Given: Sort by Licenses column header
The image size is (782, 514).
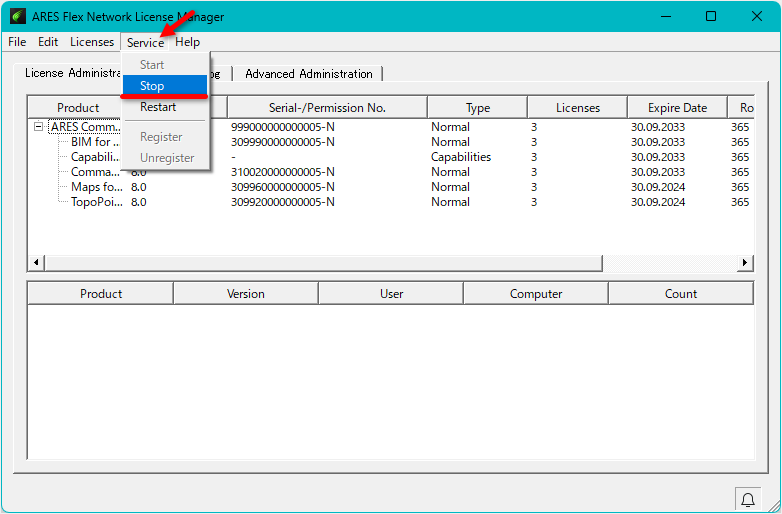Looking at the screenshot, I should [578, 108].
